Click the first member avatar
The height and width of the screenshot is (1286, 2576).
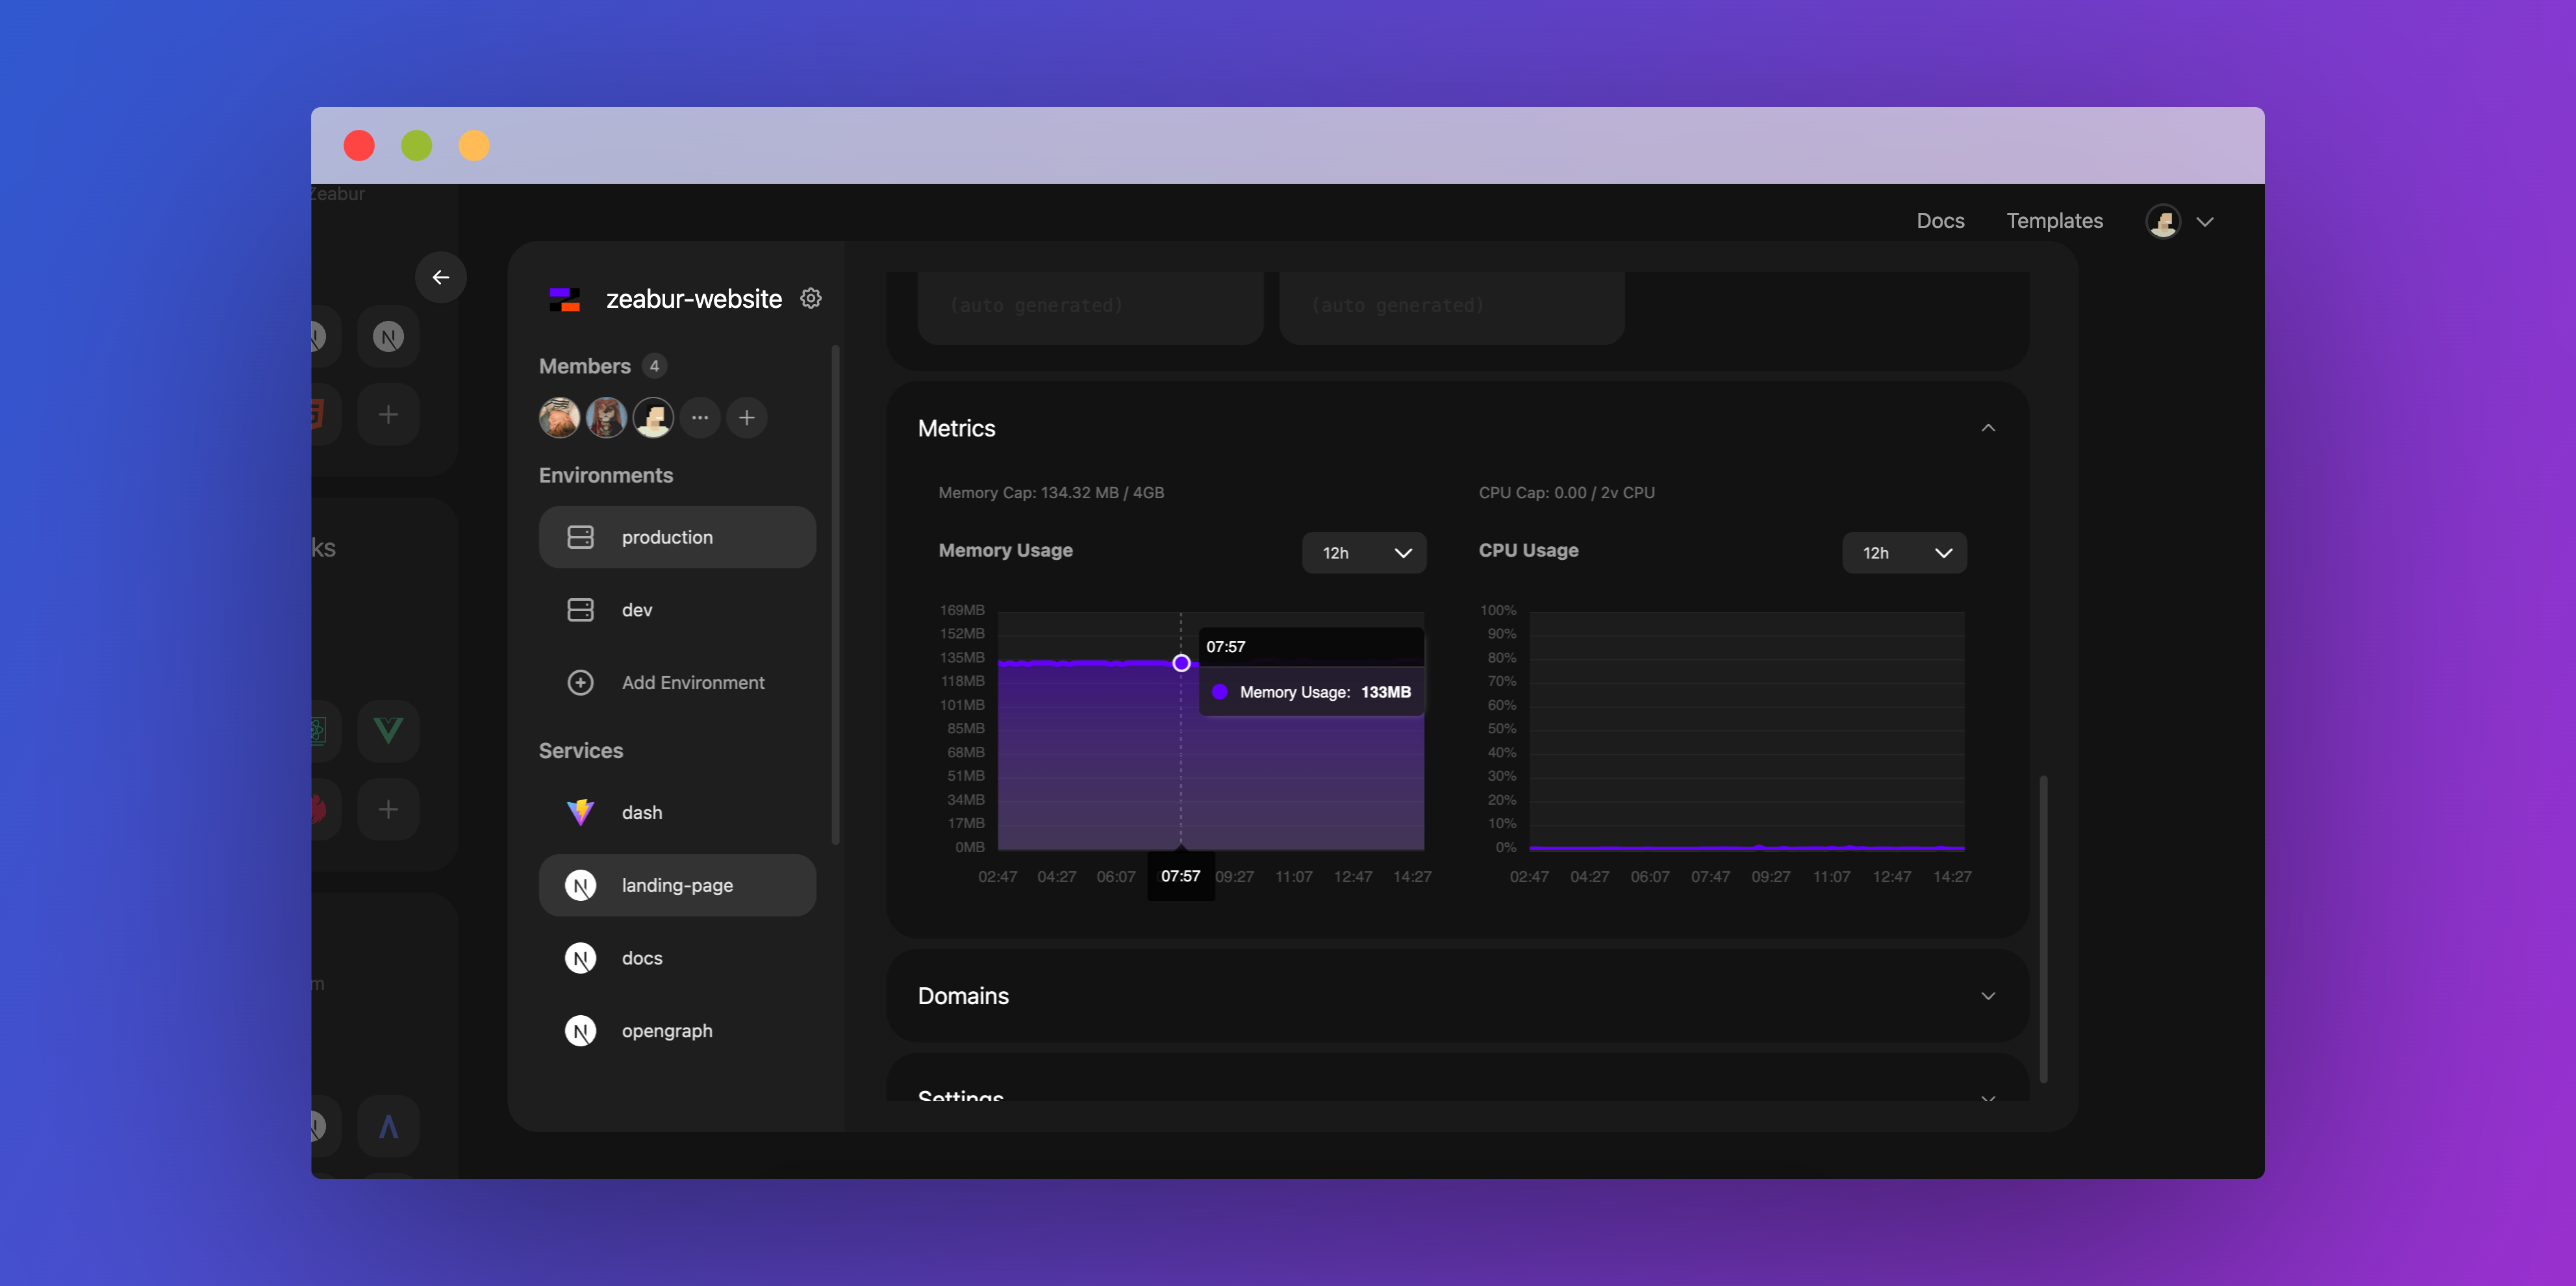click(559, 418)
